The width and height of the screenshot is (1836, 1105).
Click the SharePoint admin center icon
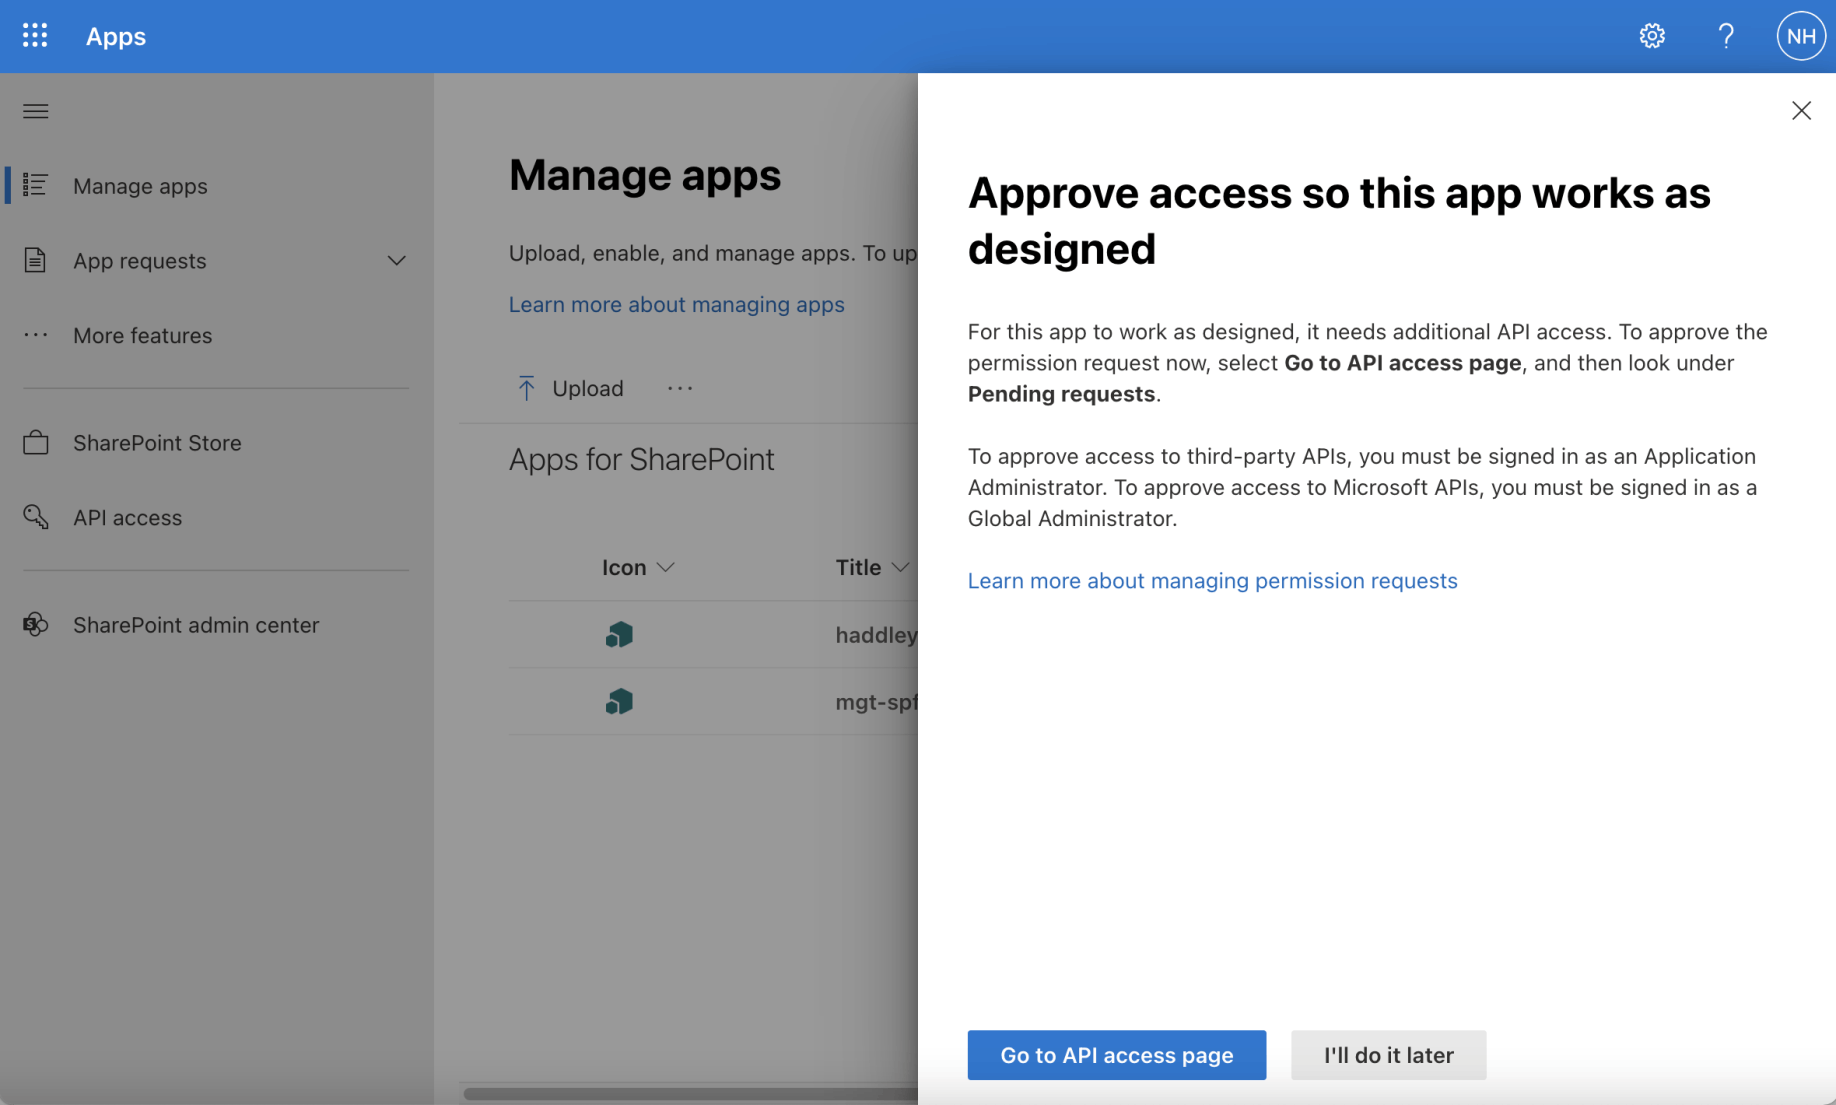(36, 624)
